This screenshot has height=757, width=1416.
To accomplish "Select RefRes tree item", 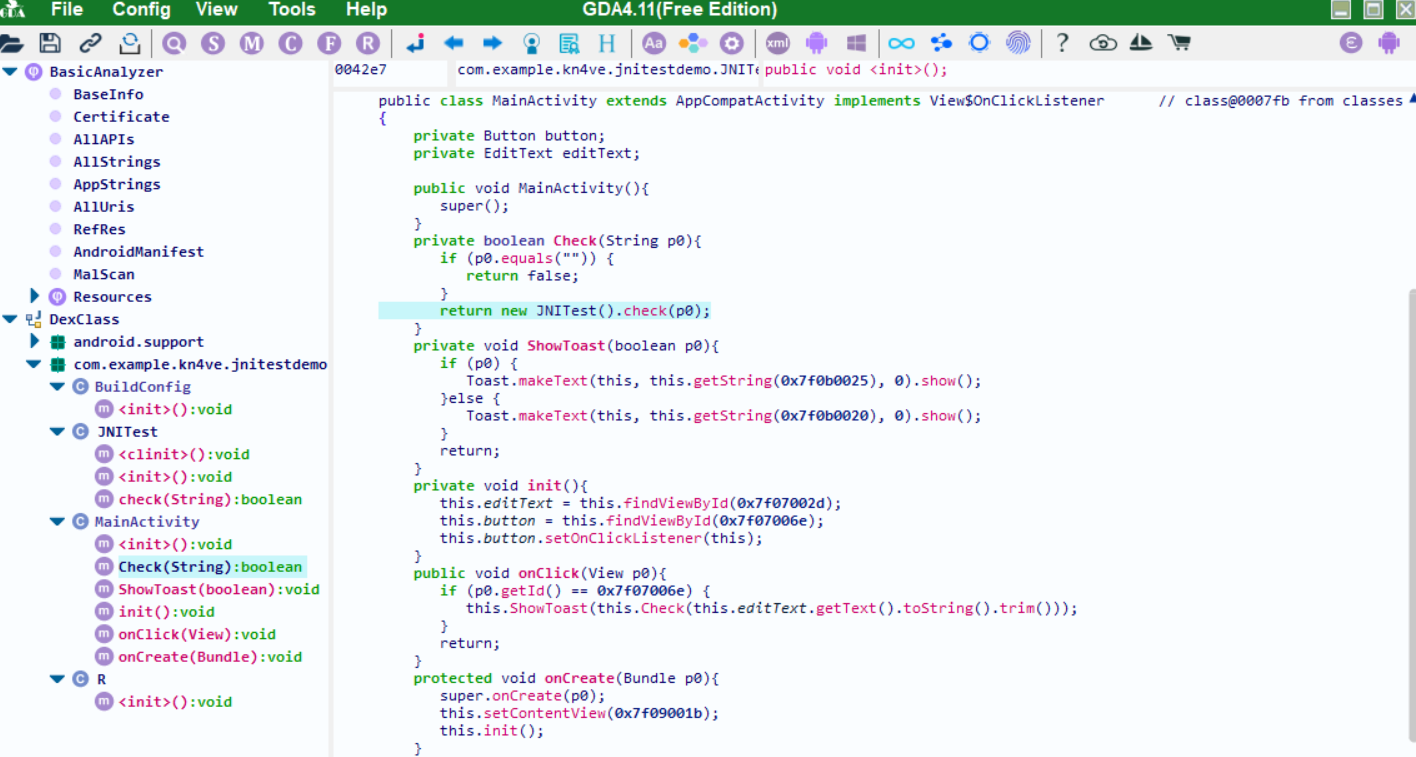I will (99, 229).
